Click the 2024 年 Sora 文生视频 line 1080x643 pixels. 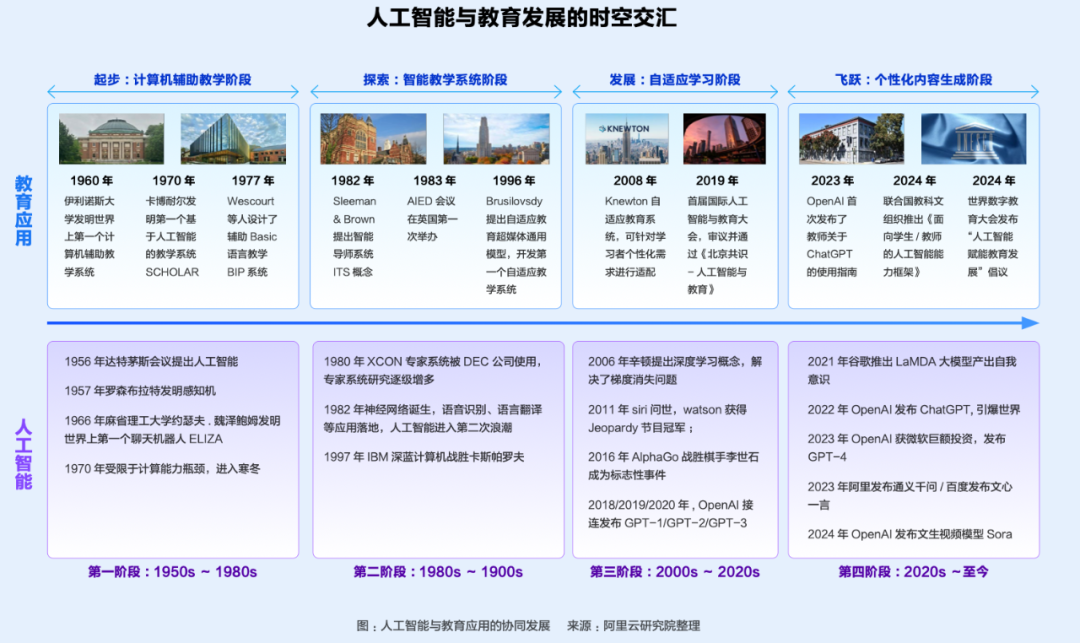pos(910,534)
